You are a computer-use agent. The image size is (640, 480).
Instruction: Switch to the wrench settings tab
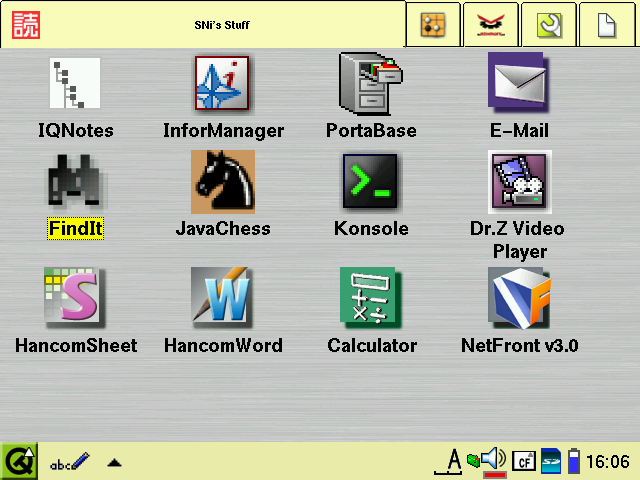coord(549,25)
